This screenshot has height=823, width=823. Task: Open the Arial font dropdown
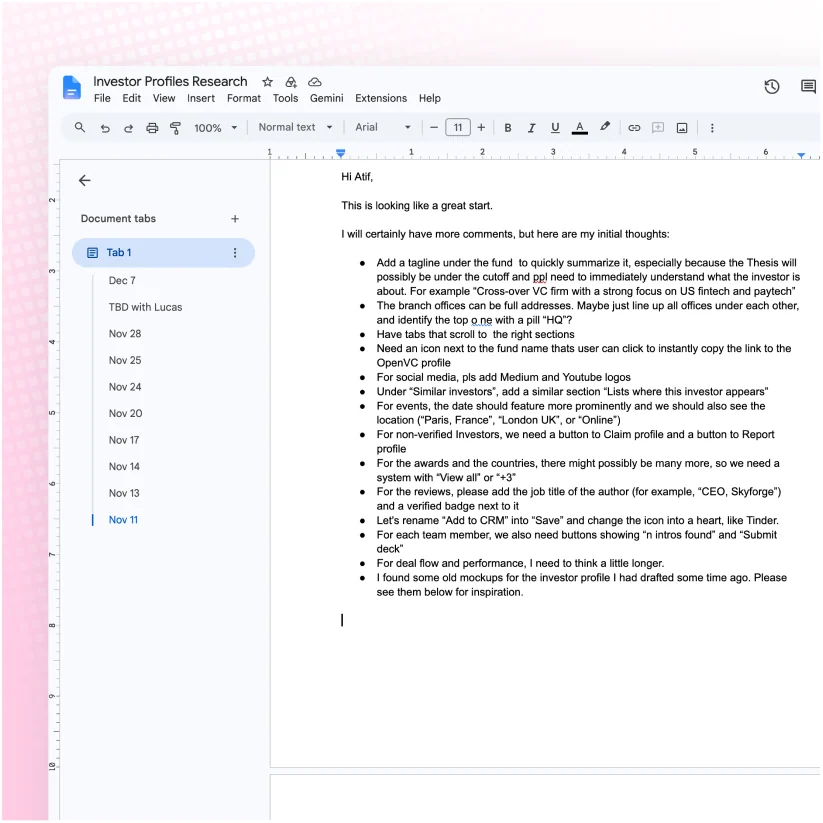tap(383, 128)
